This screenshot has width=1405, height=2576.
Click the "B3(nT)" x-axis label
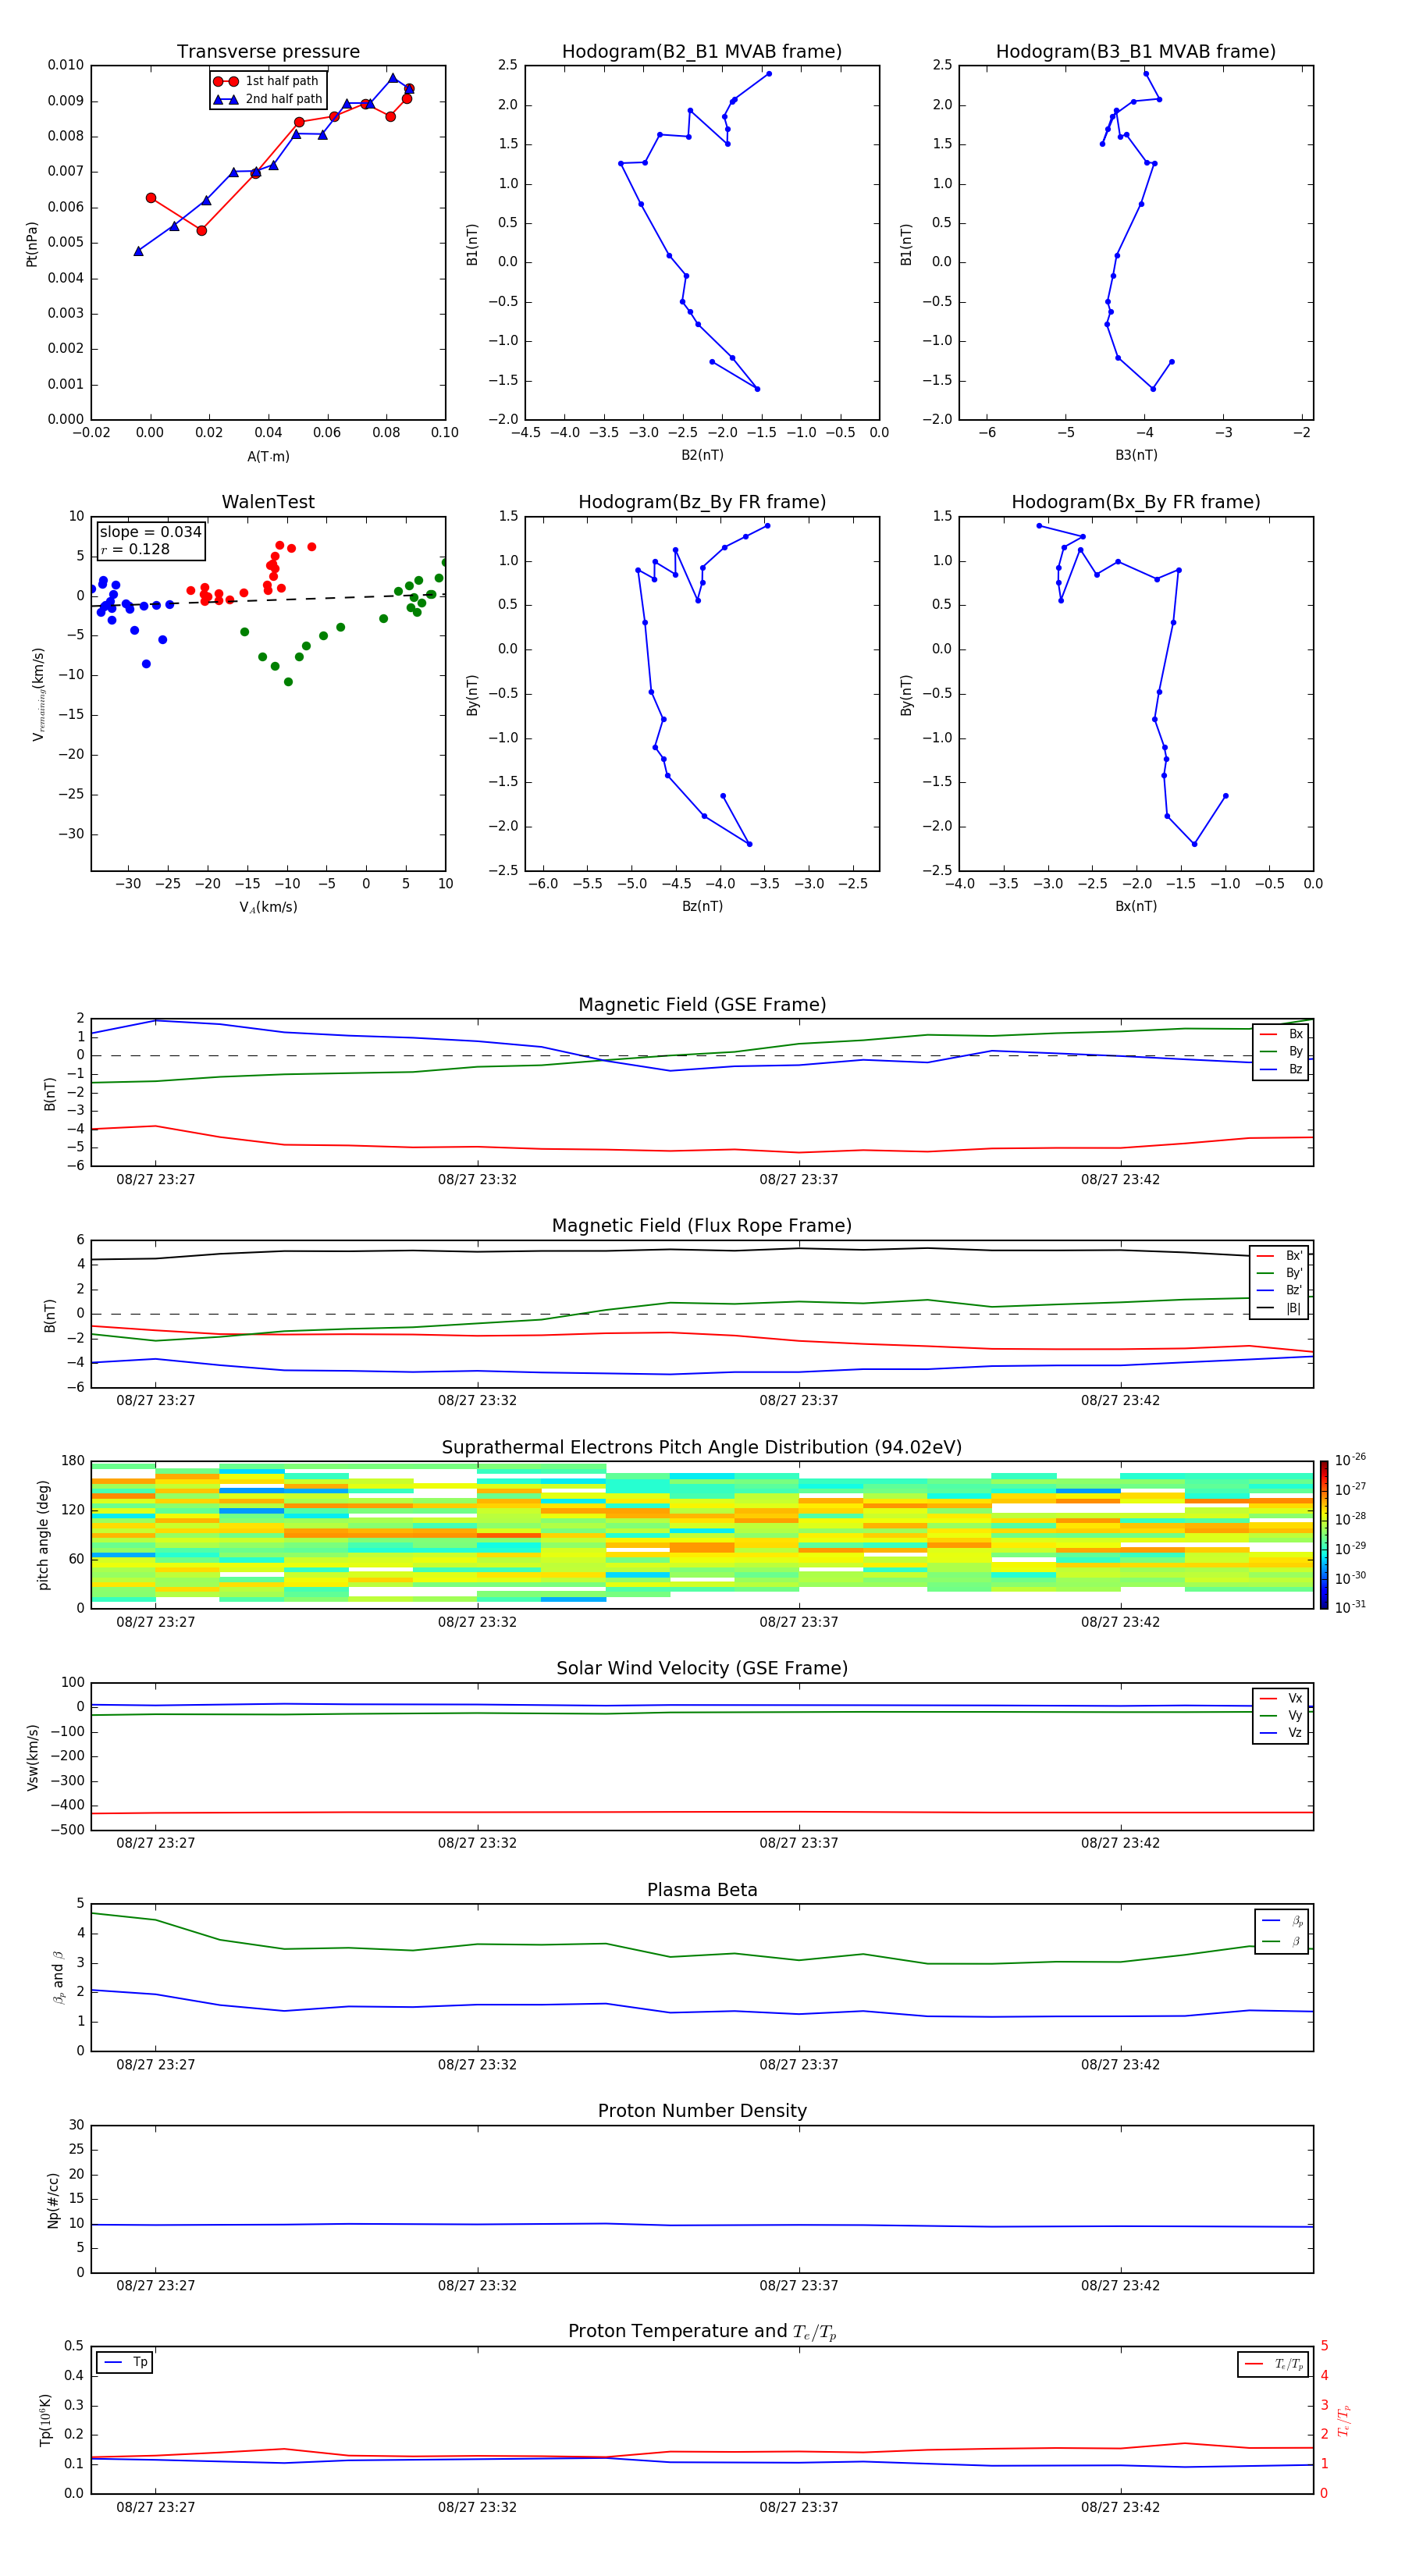[1136, 455]
